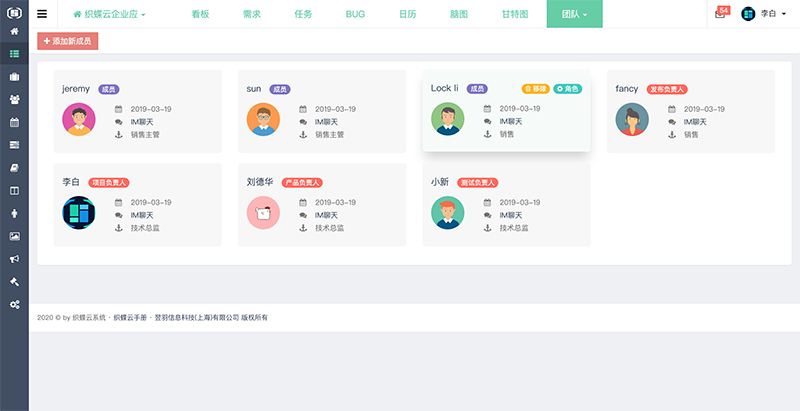This screenshot has width=800, height=411.
Task: Open IM聊天 for jeremy
Action: [142, 122]
